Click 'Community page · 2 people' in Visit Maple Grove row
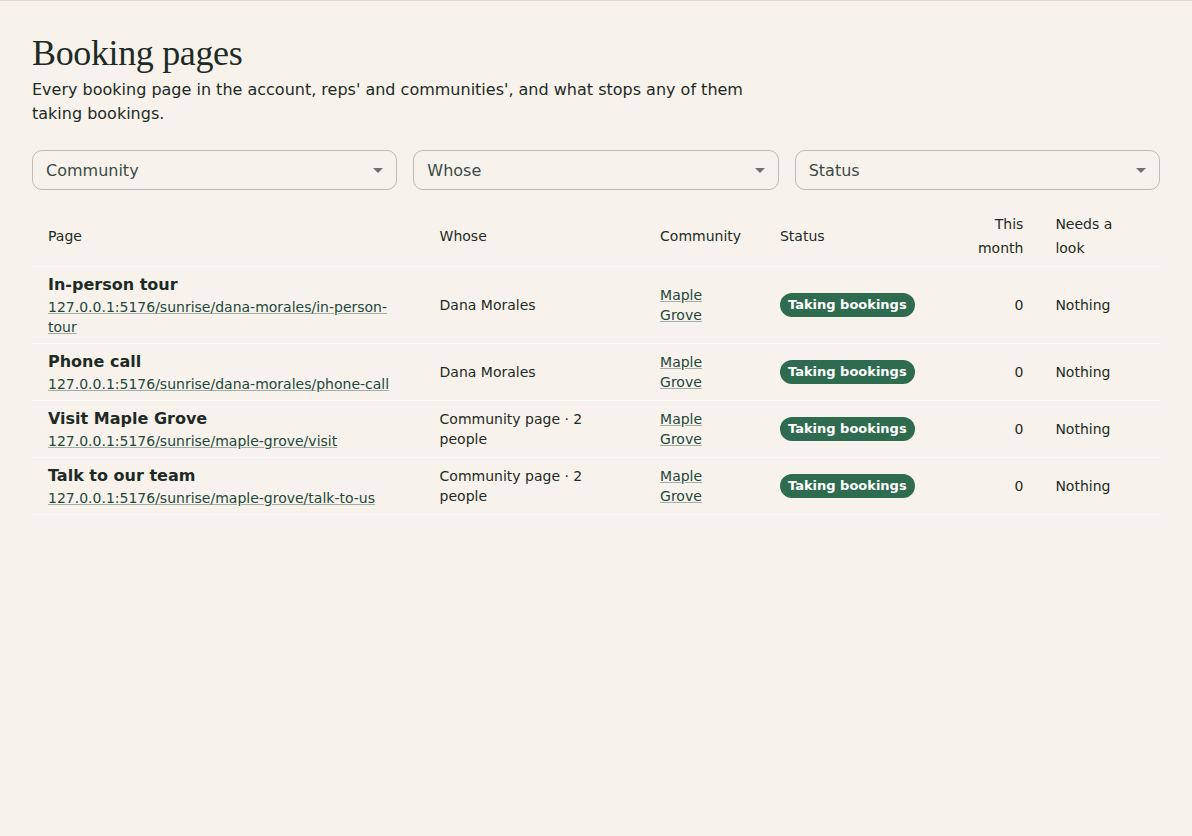This screenshot has height=836, width=1192. [510, 429]
